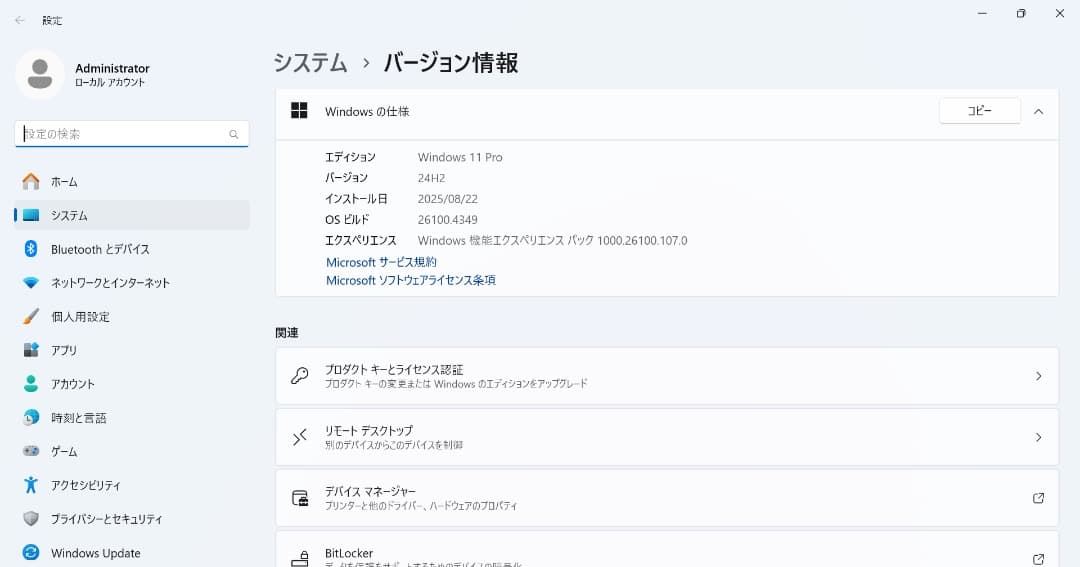Click the product key icon
The height and width of the screenshot is (567, 1080).
299,375
